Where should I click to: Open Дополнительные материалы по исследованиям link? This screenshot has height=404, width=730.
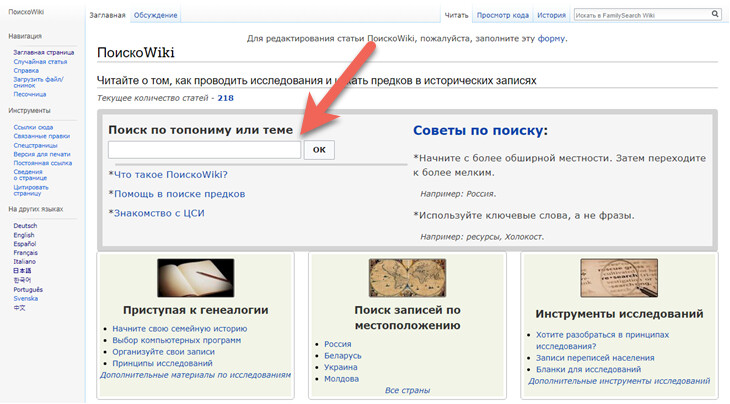point(196,375)
